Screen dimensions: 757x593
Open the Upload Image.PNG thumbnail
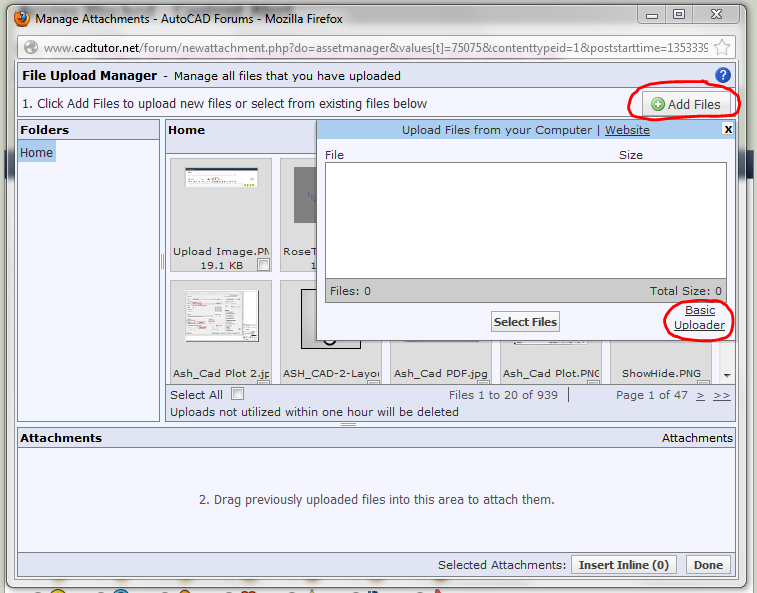click(x=222, y=177)
